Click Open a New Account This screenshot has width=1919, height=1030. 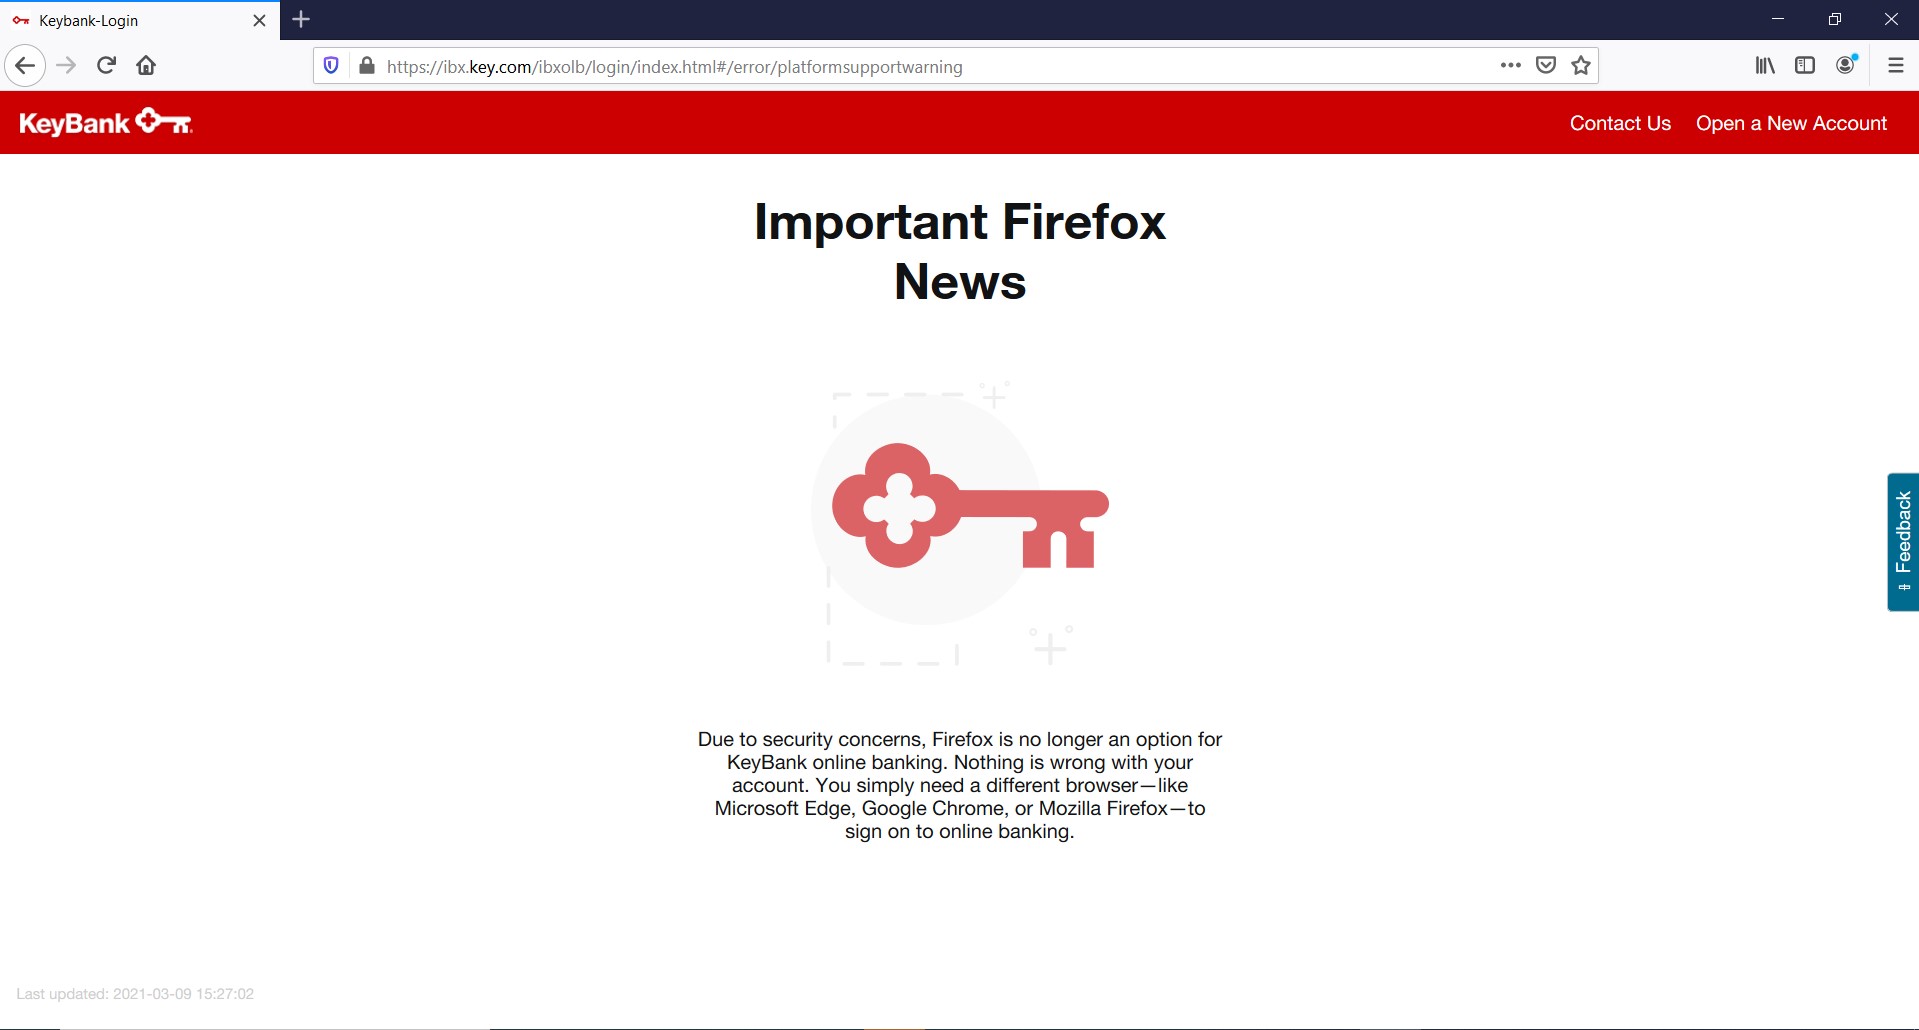coord(1791,122)
